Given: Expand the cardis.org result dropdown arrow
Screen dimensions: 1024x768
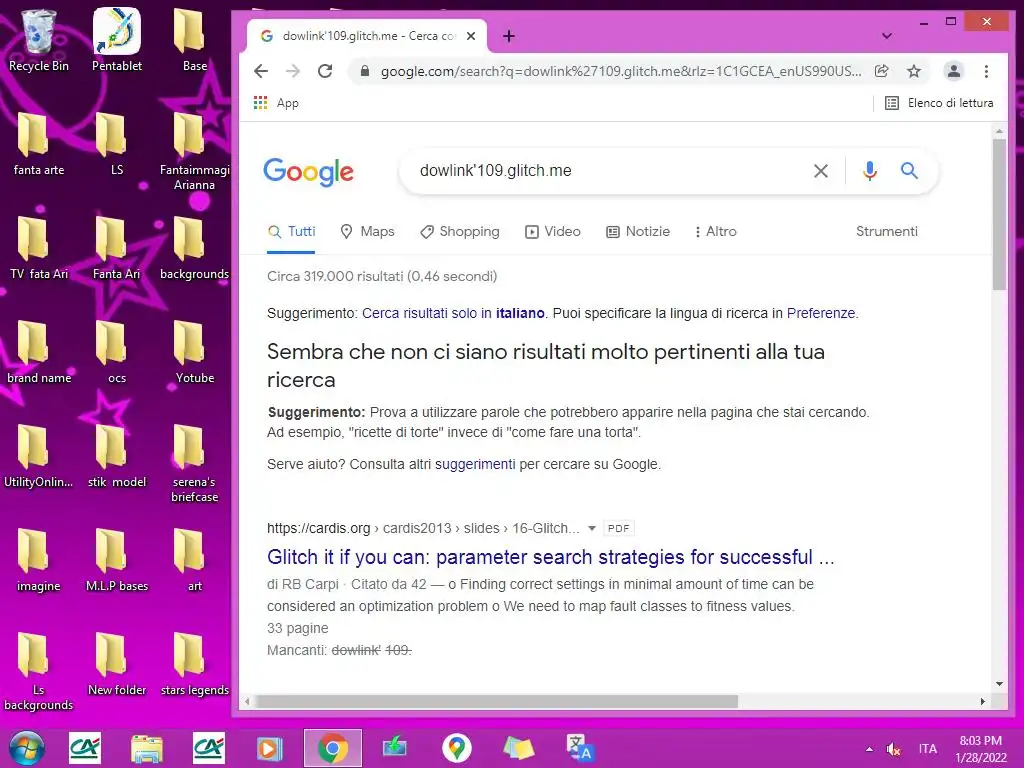Looking at the screenshot, I should click(x=592, y=528).
